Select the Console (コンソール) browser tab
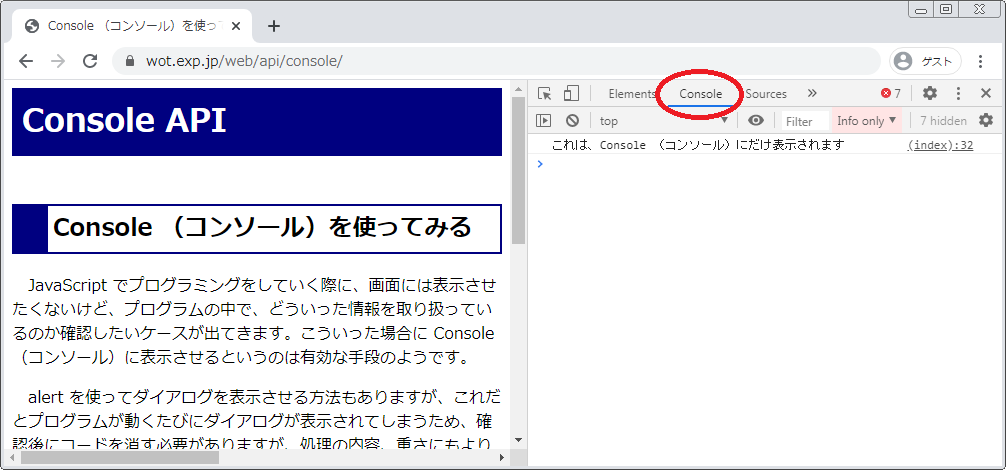This screenshot has width=1006, height=470. (132, 26)
